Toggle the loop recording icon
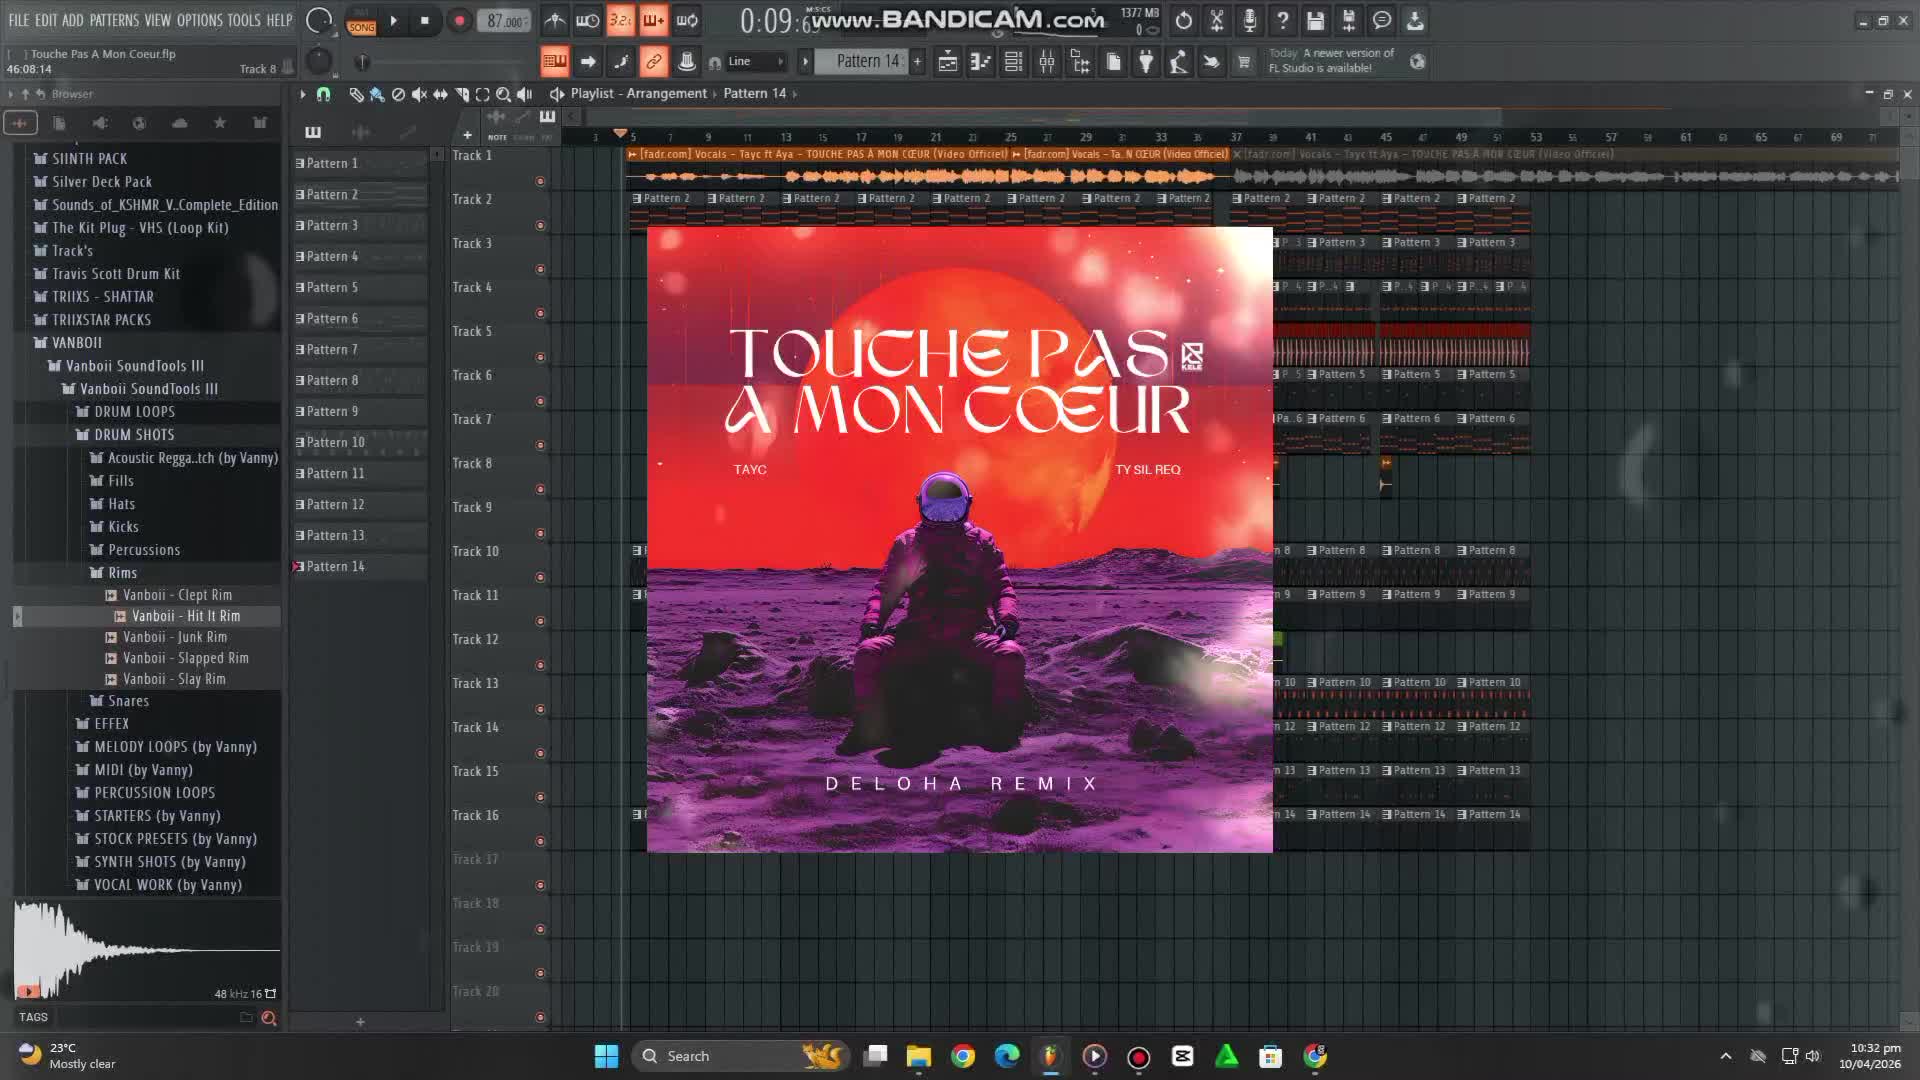This screenshot has width=1920, height=1080. coord(687,20)
